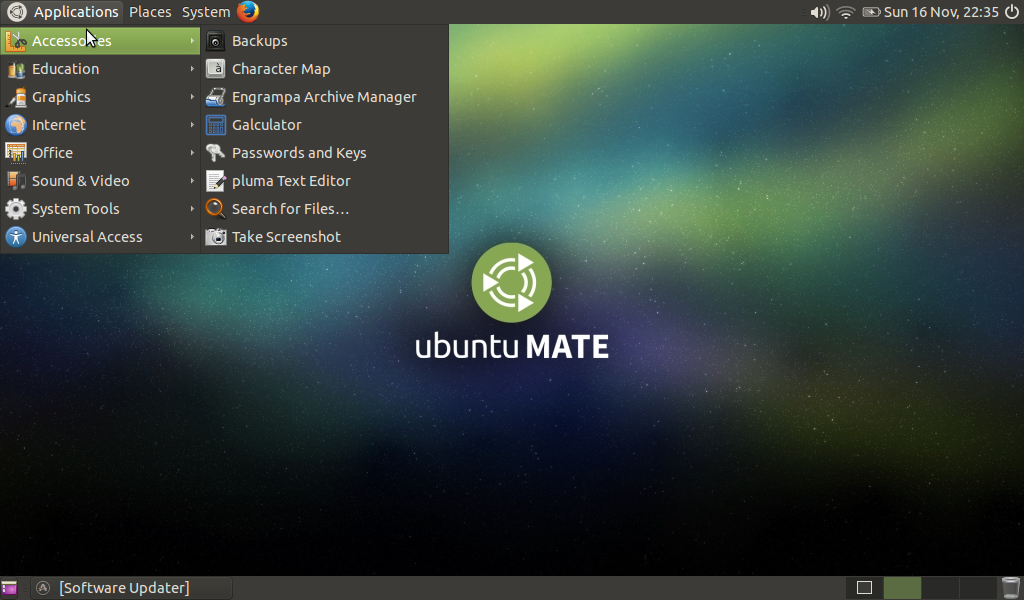Viewport: 1024px width, 600px height.
Task: Select the Accessories category
Action: tap(101, 40)
